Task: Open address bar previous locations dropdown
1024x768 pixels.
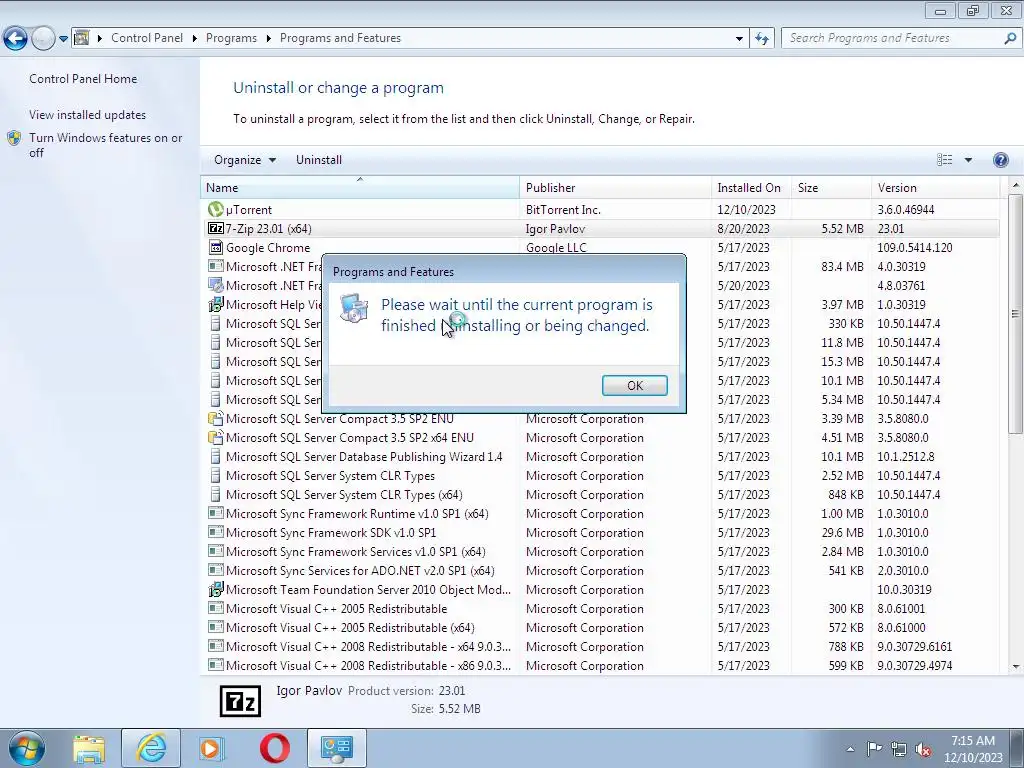Action: coord(739,39)
